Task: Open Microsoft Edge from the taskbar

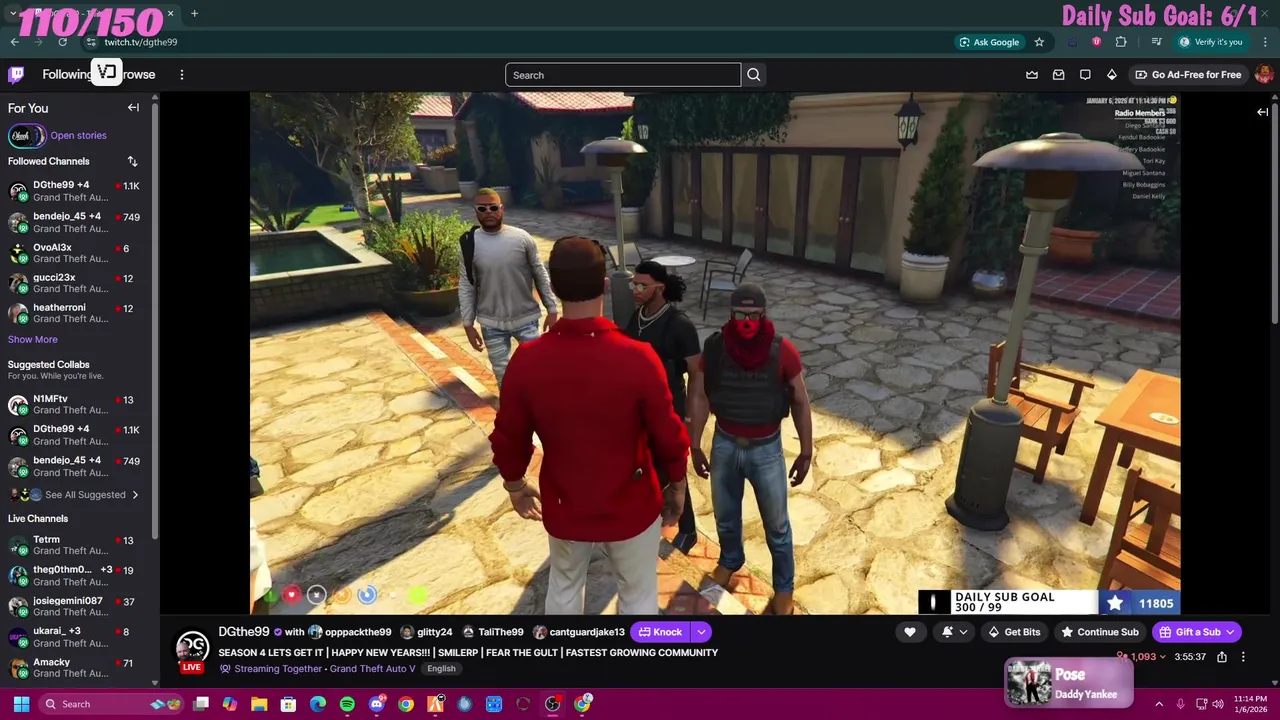Action: pos(318,704)
